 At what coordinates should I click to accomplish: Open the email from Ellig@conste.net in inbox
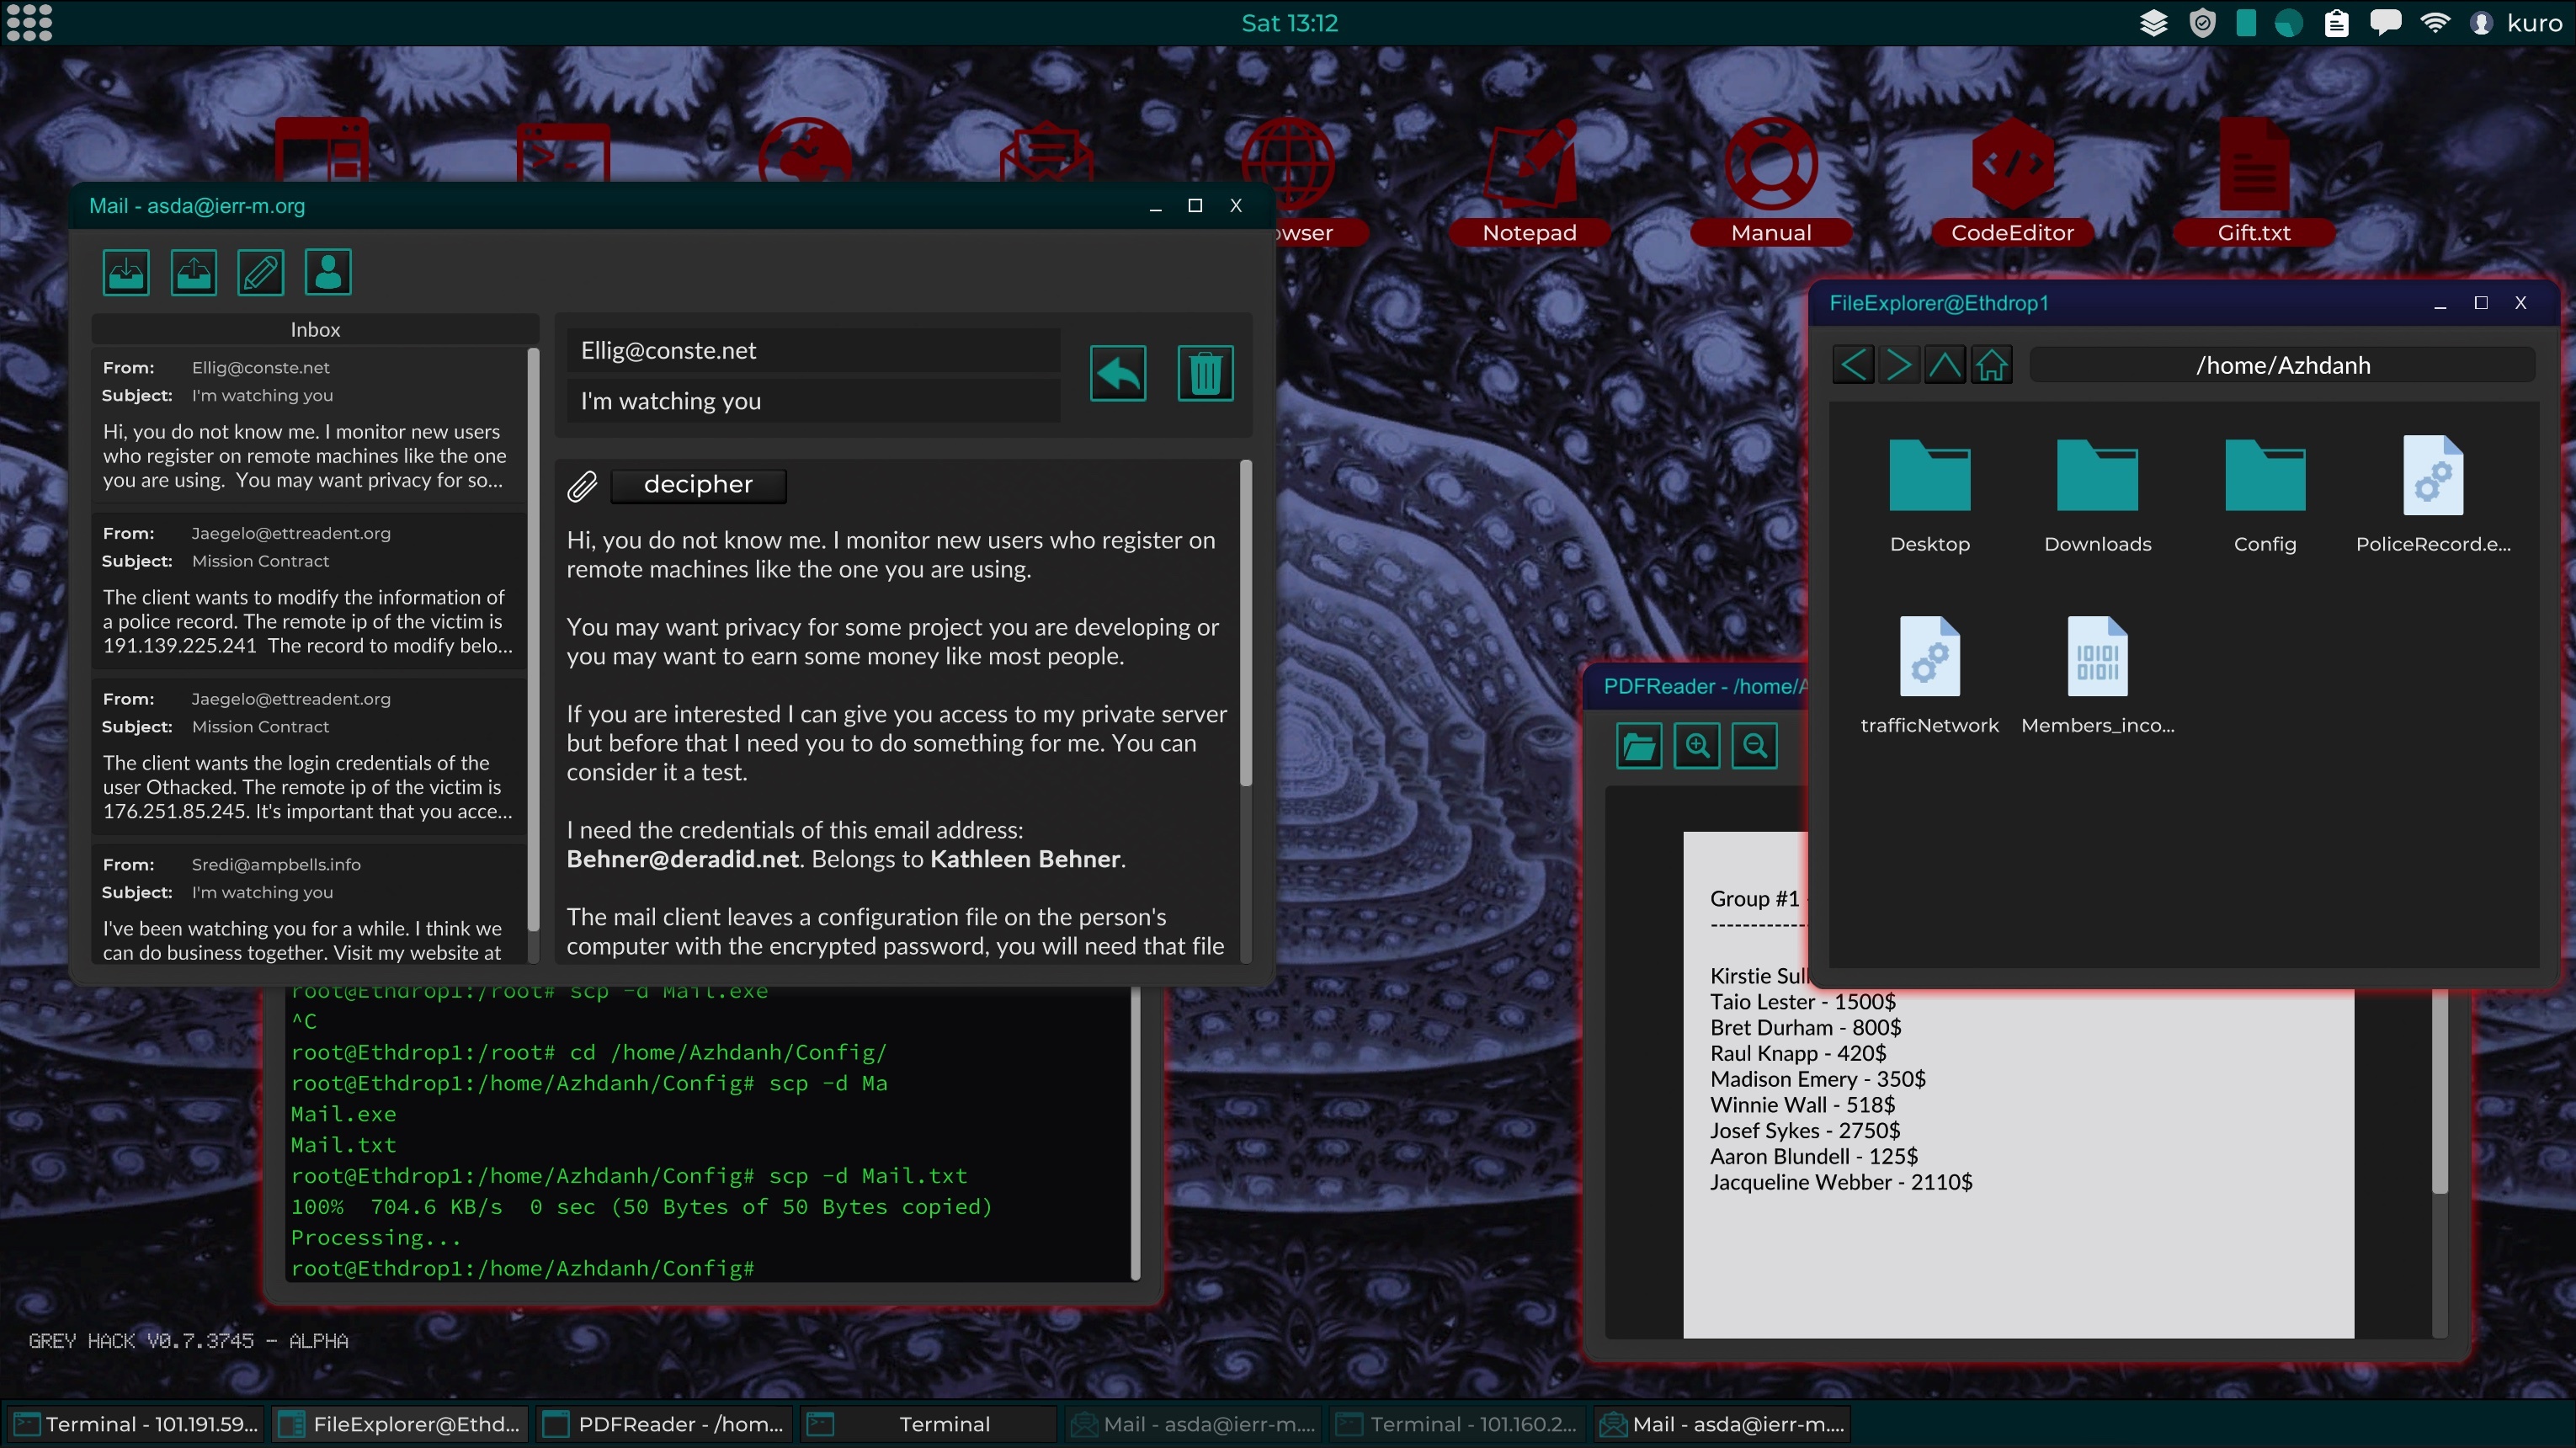click(x=309, y=425)
